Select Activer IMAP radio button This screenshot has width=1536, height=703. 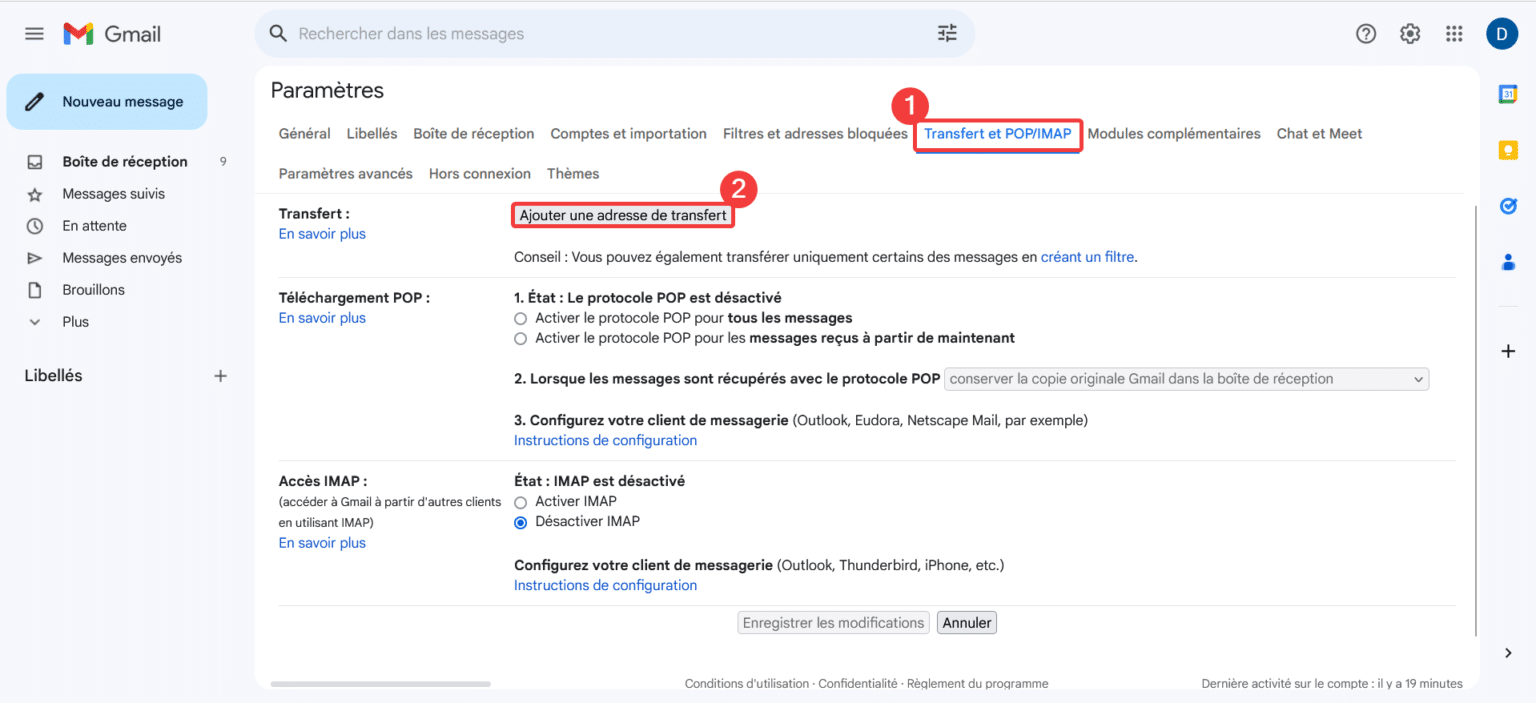(520, 502)
